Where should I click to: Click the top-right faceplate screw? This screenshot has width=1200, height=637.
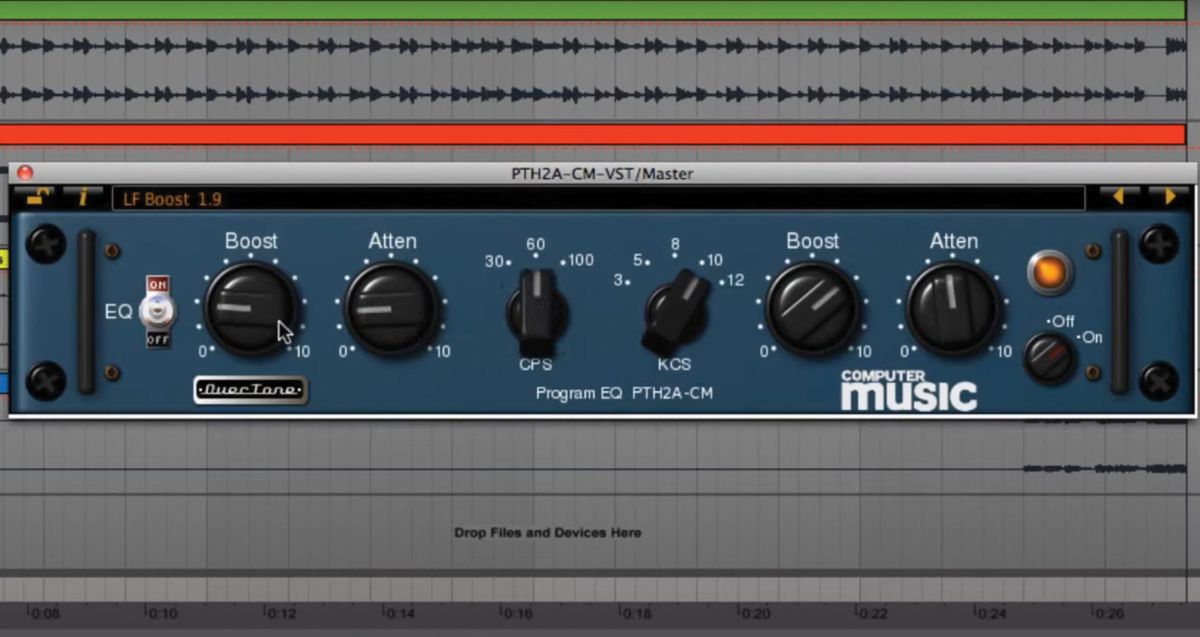(1160, 245)
